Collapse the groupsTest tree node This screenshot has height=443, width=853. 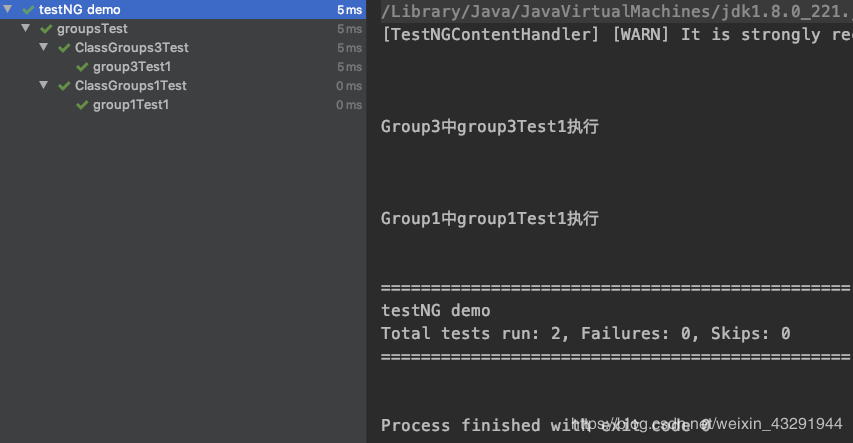point(25,29)
